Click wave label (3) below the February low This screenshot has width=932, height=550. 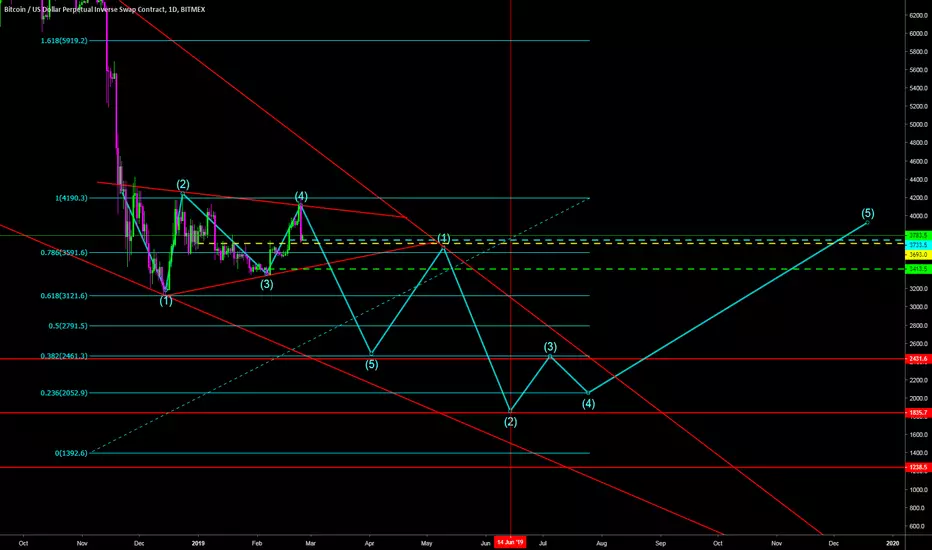(266, 284)
